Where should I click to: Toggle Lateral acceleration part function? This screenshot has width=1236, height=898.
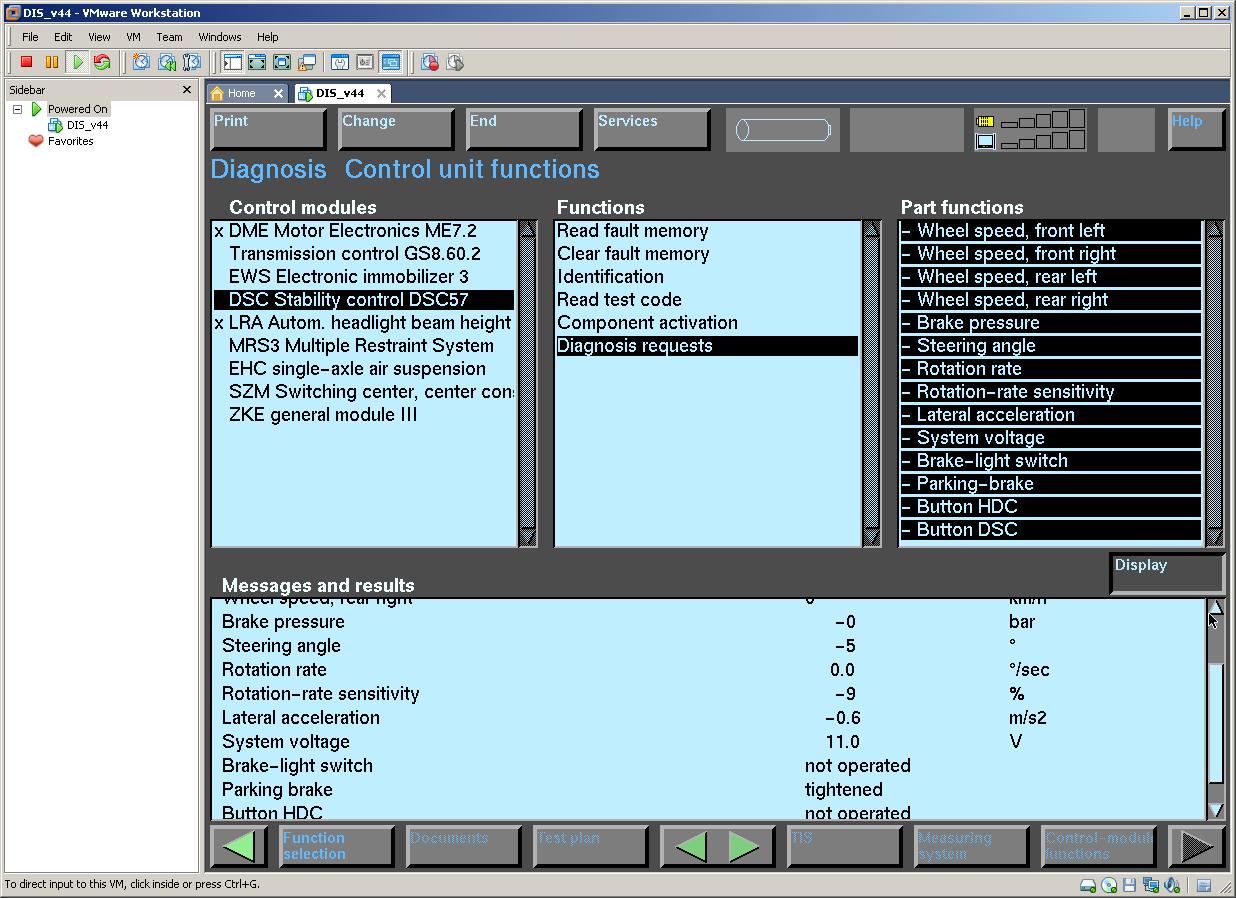(1050, 415)
